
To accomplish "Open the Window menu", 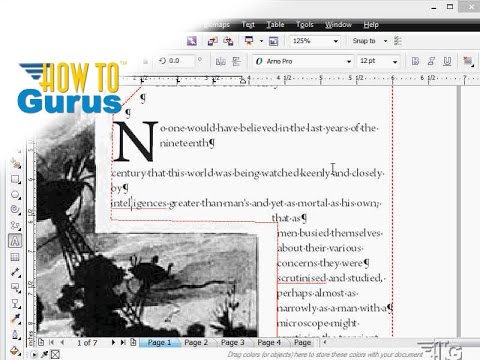I will tap(338, 25).
